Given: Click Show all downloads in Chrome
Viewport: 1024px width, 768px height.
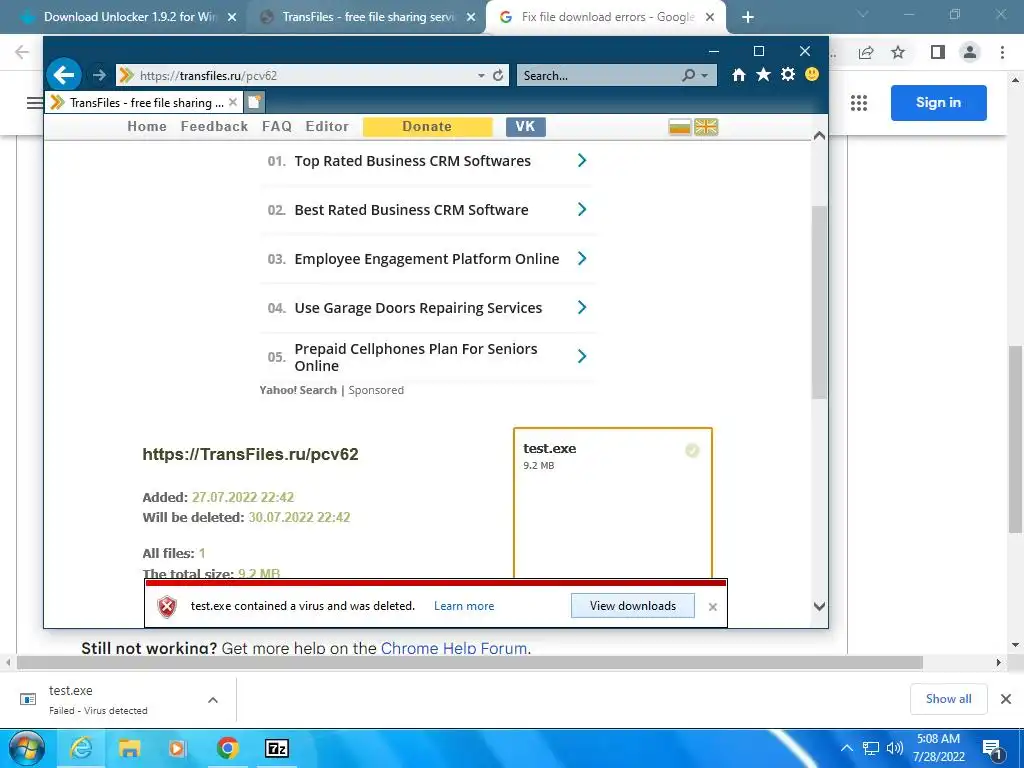Looking at the screenshot, I should pyautogui.click(x=948, y=699).
